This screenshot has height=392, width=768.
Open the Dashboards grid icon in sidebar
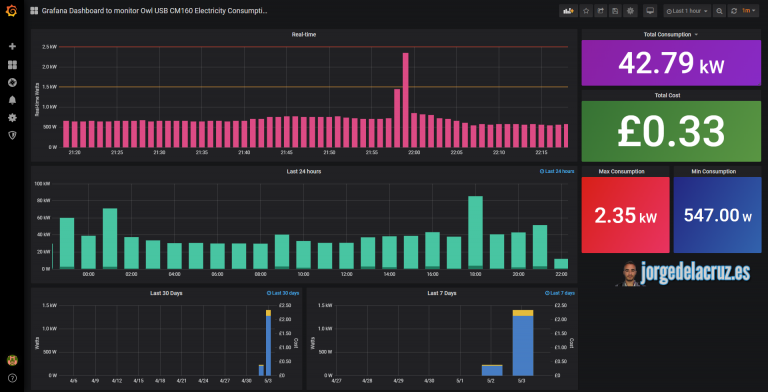click(x=12, y=65)
